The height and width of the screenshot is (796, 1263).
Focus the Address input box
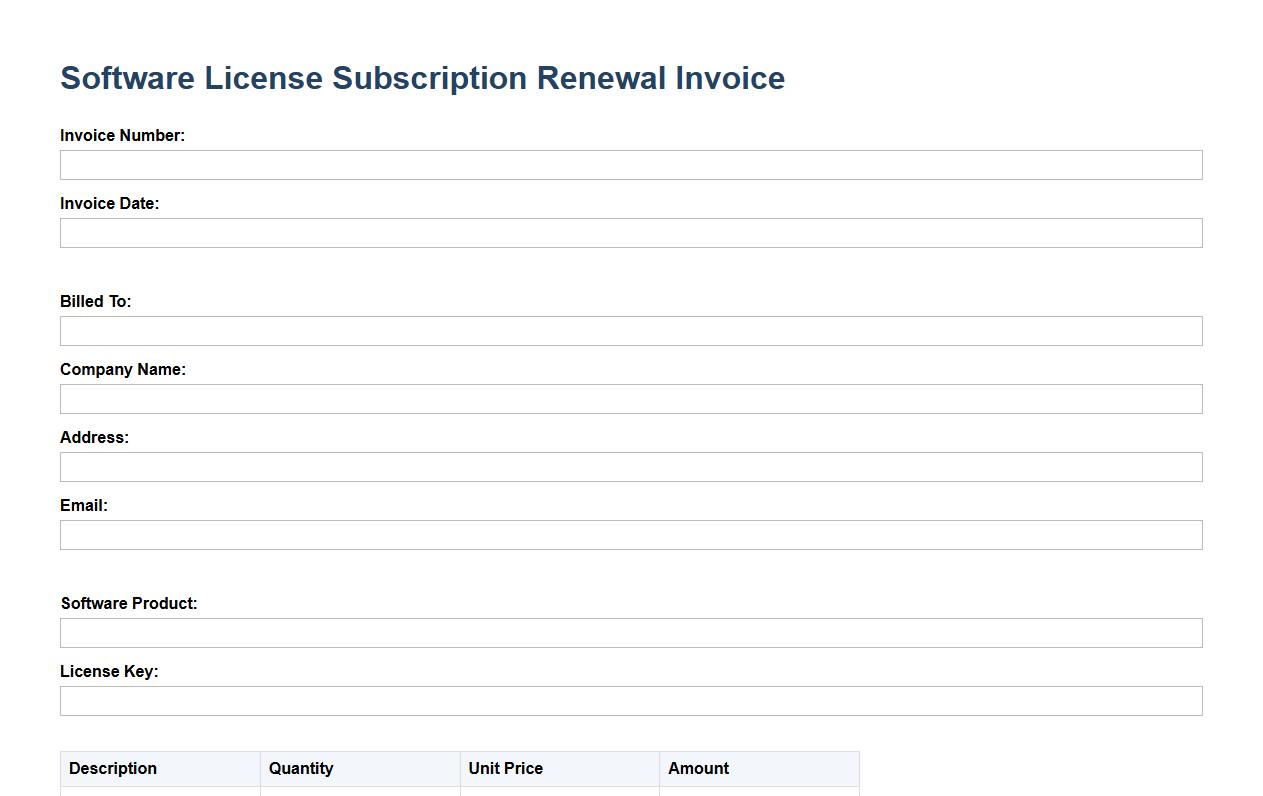(631, 467)
